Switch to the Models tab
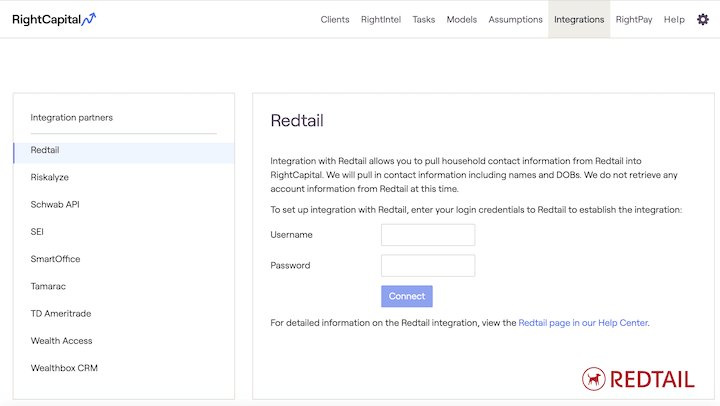This screenshot has height=406, width=720. pyautogui.click(x=461, y=19)
